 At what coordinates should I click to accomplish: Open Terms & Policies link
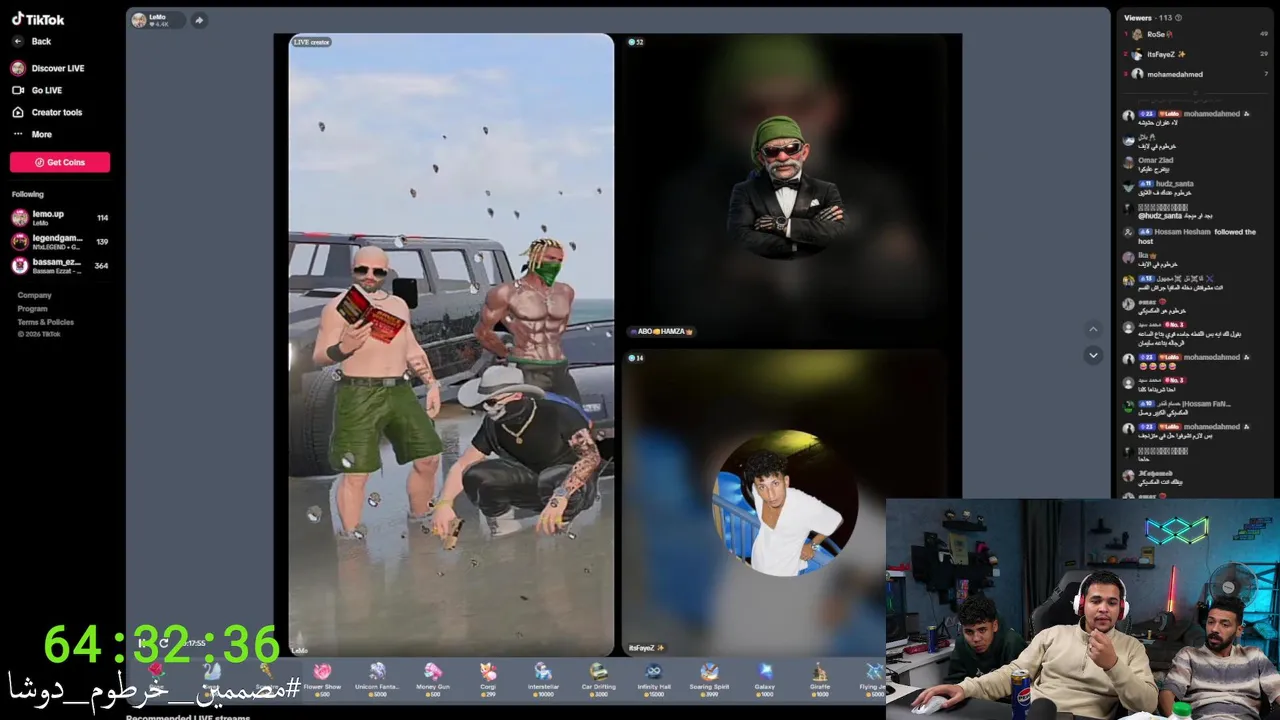point(45,322)
